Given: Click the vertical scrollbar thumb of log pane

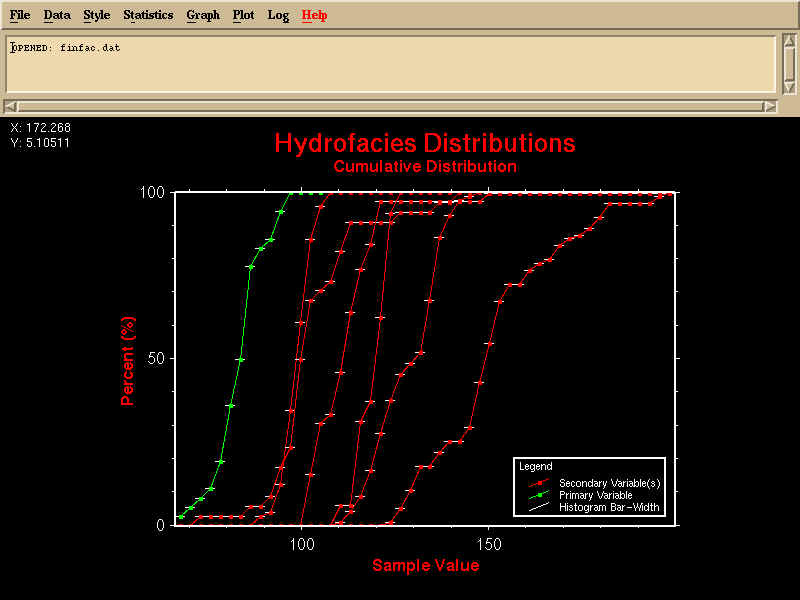Looking at the screenshot, I should click(x=789, y=64).
